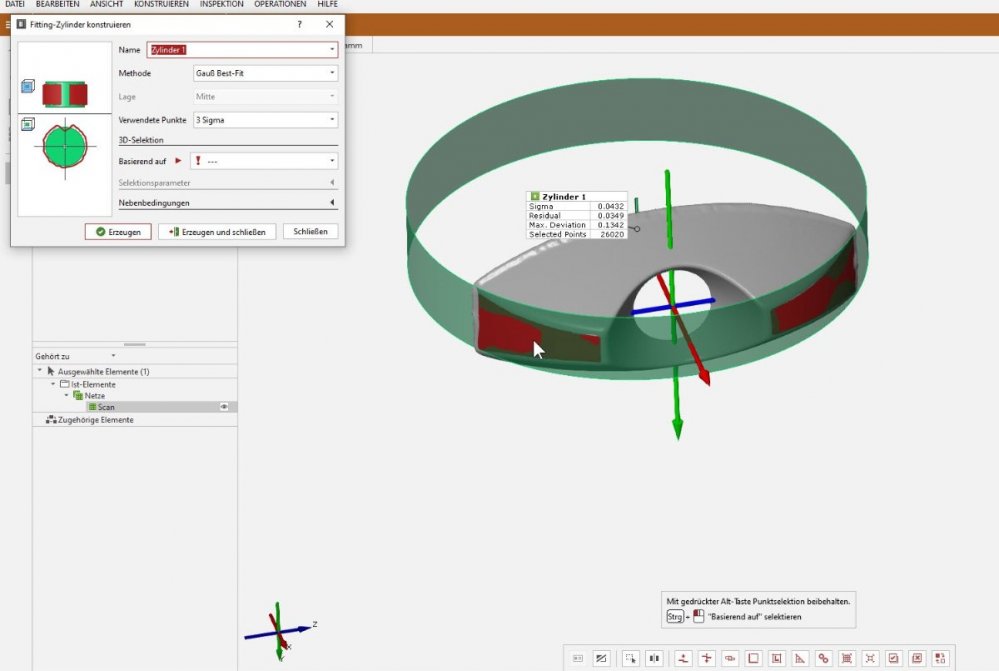Click the angle triangle icon in the bottom toolbar
Image resolution: width=999 pixels, height=671 pixels.
pyautogui.click(x=799, y=658)
